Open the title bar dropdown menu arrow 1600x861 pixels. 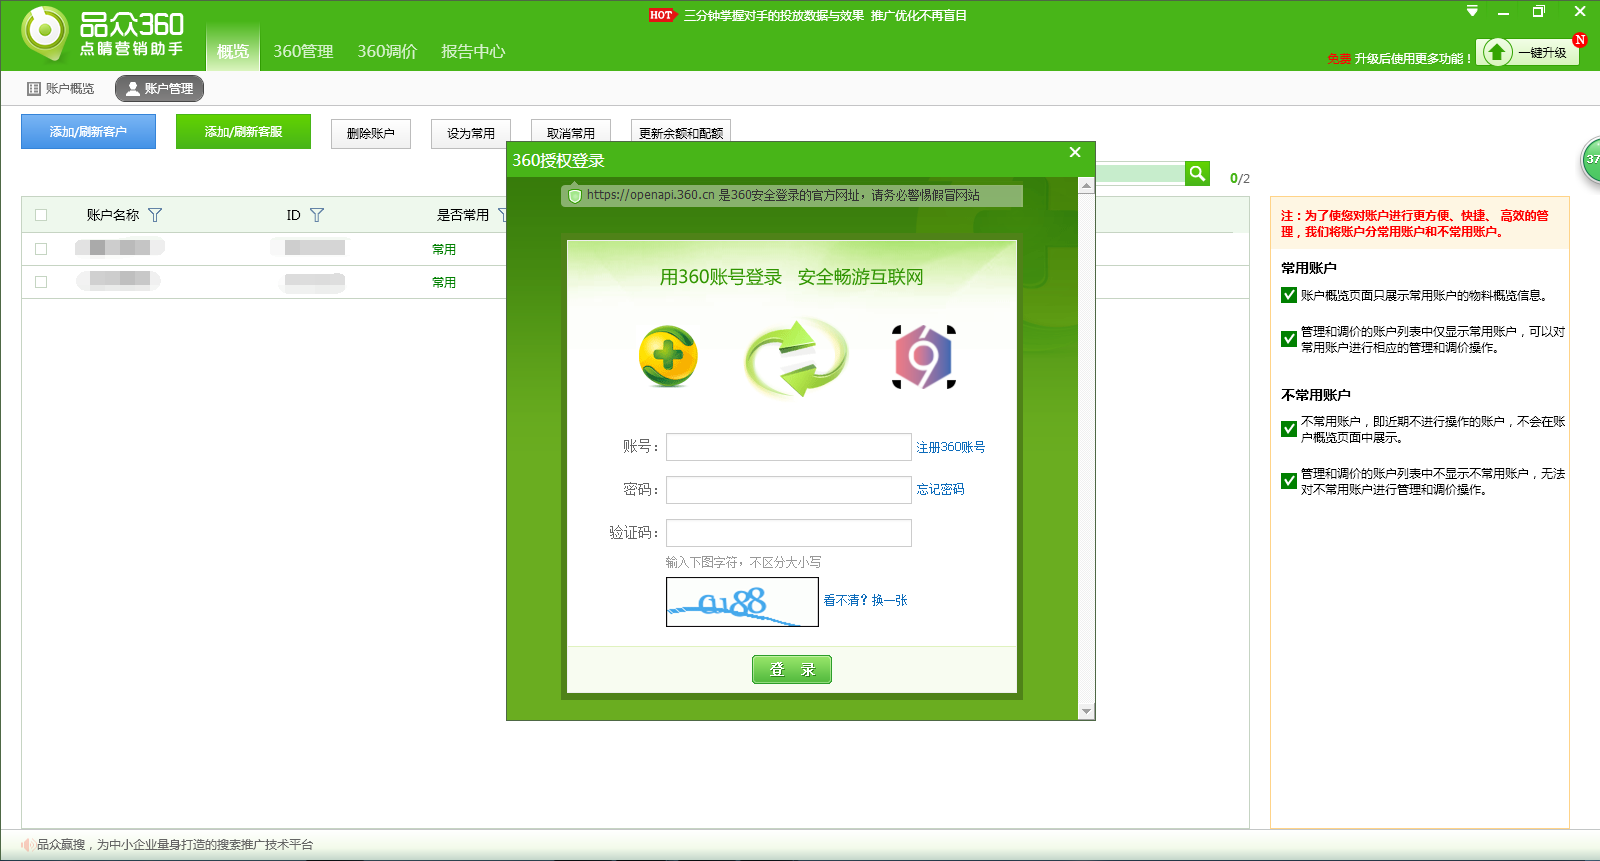1472,12
